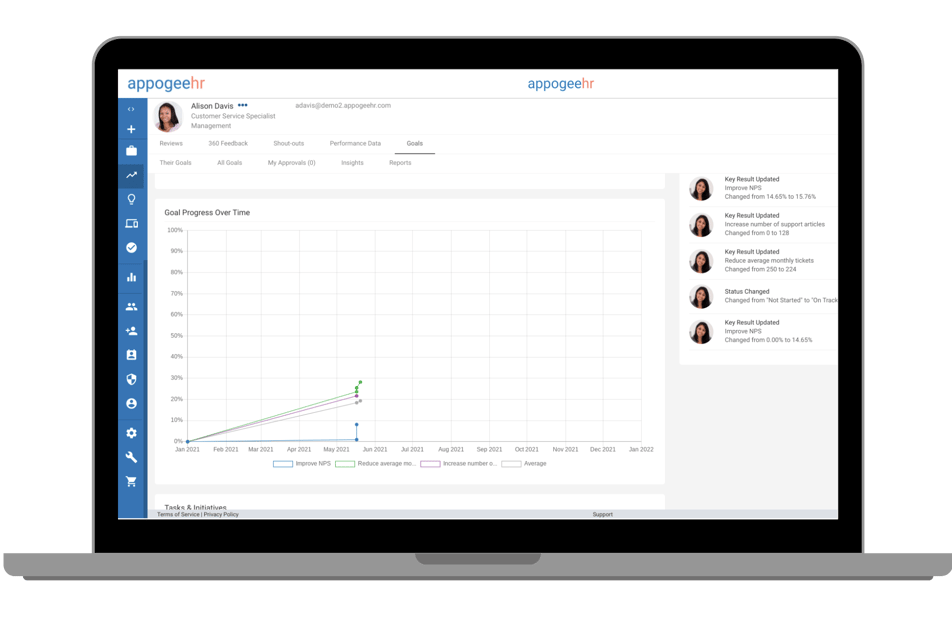Screen dimensions: 952x644
Task: Open the Insights sub-tab
Action: click(x=352, y=163)
